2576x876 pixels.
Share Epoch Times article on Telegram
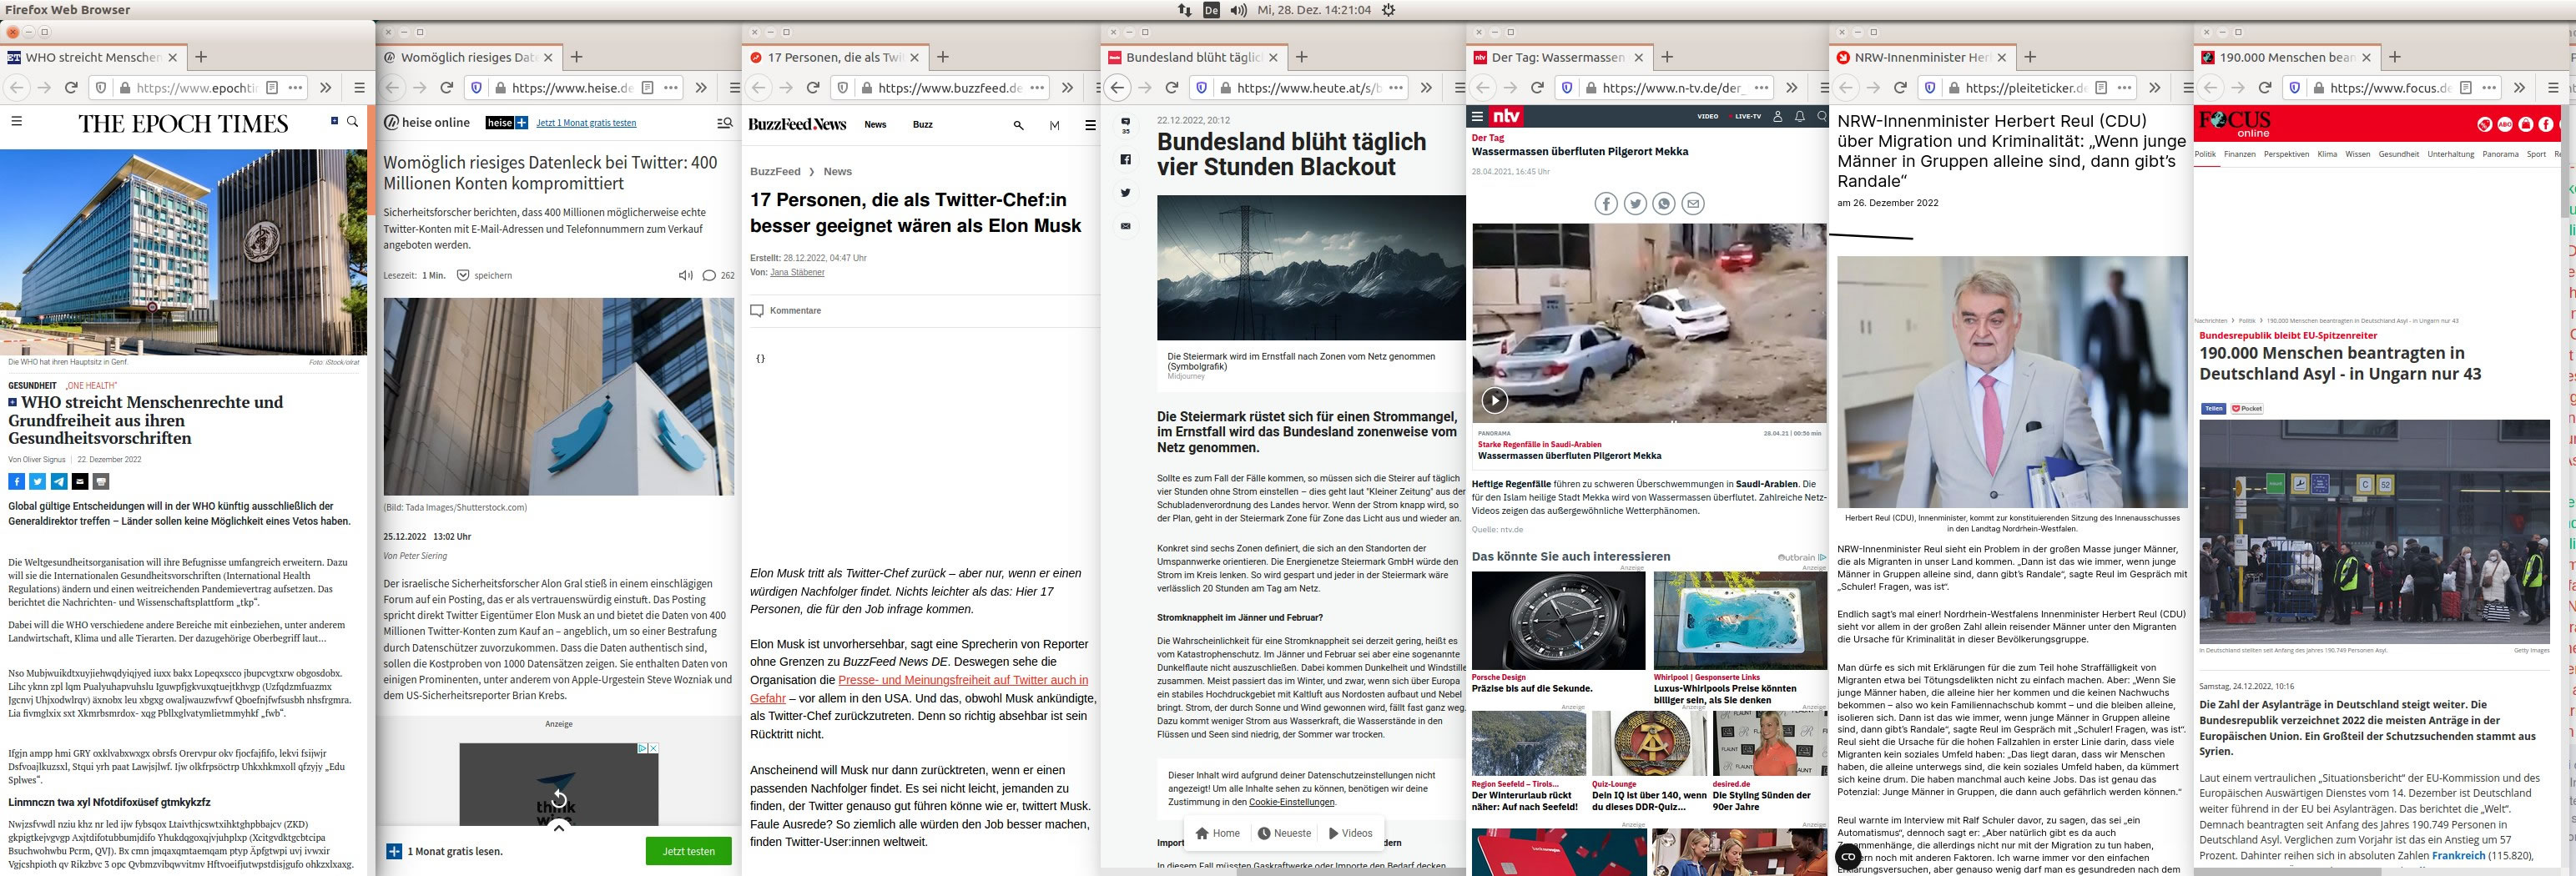[59, 482]
